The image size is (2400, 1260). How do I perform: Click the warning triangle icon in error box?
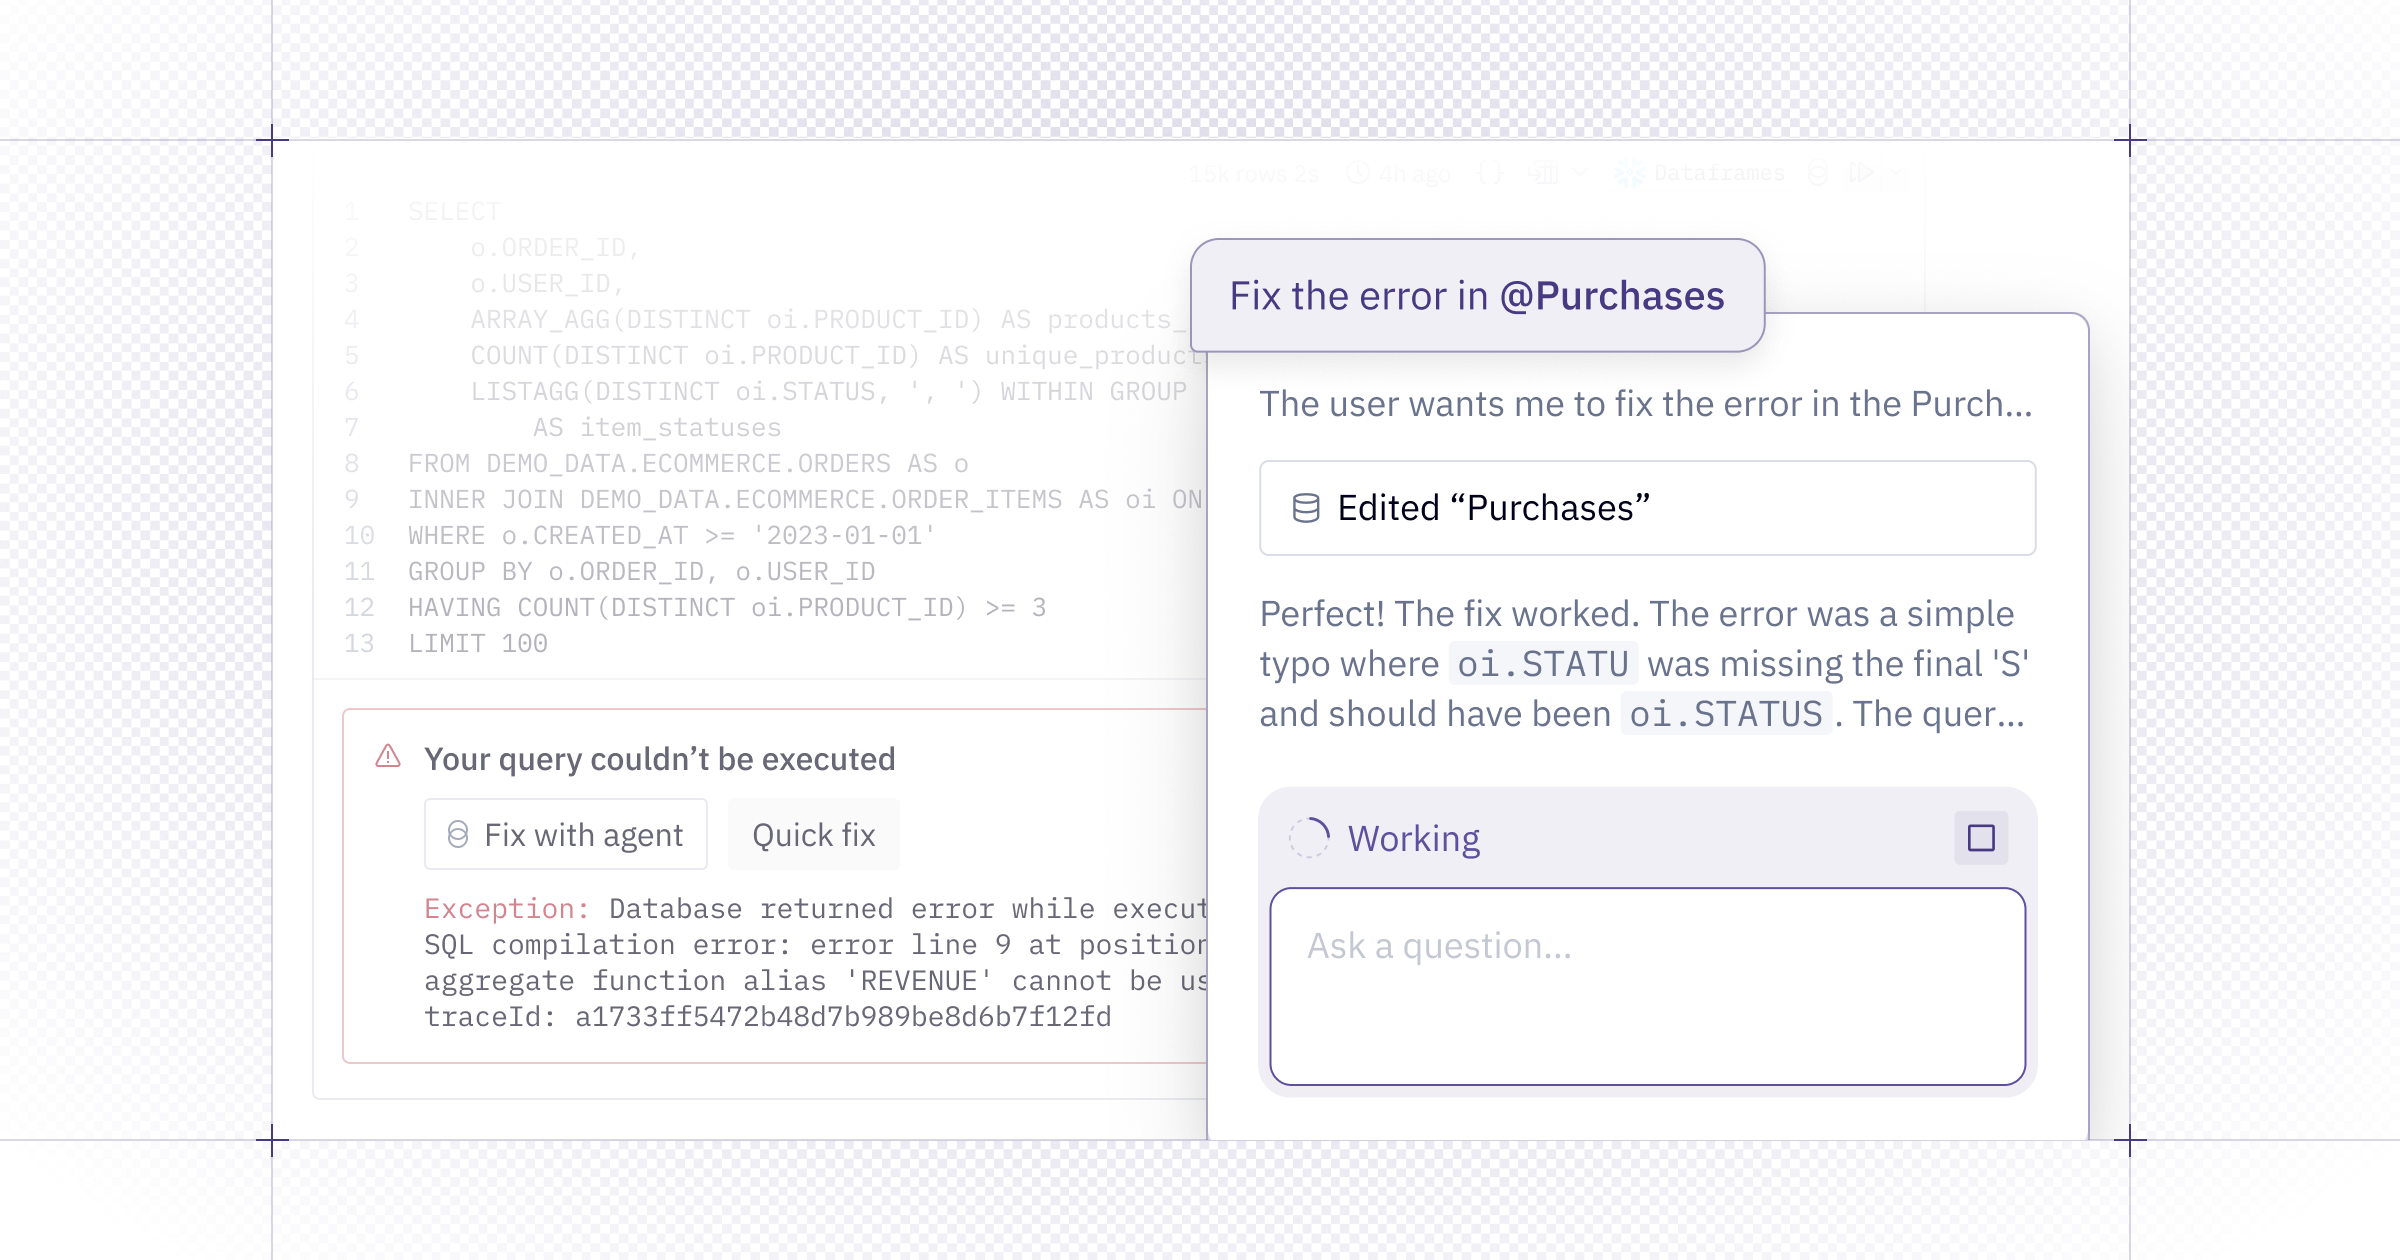[388, 757]
